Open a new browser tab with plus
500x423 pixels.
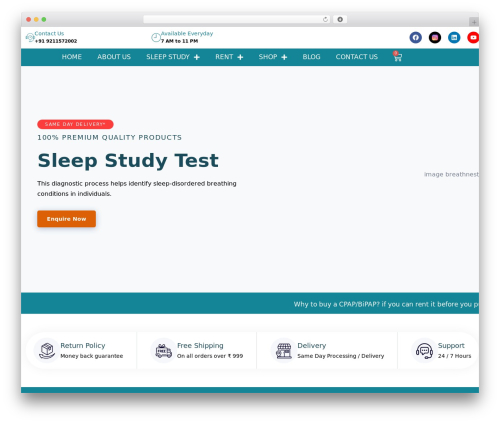point(474,22)
